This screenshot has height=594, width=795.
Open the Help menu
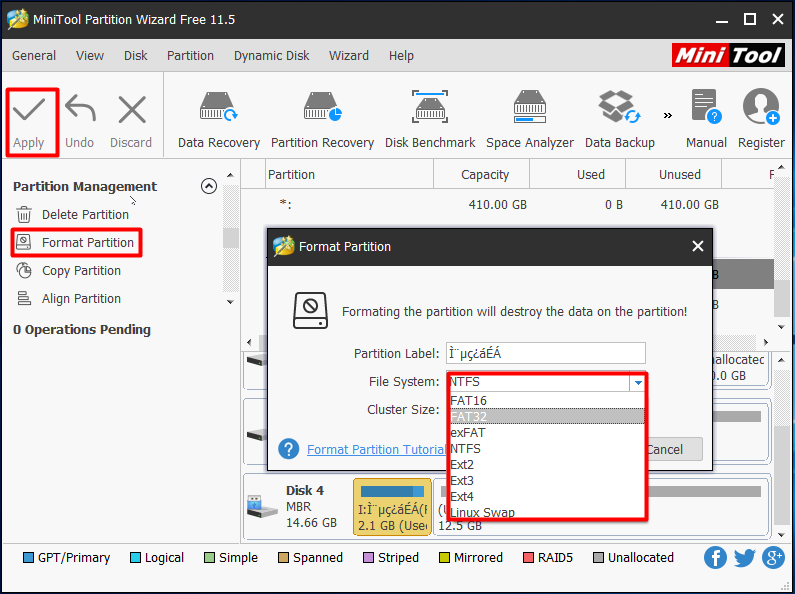(401, 56)
